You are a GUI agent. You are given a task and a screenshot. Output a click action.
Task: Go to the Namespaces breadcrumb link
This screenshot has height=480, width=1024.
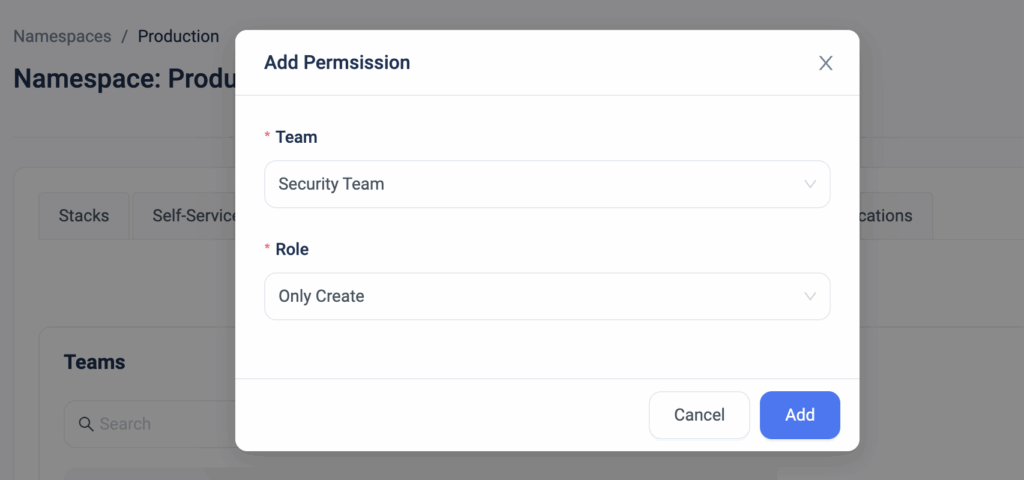pos(62,37)
